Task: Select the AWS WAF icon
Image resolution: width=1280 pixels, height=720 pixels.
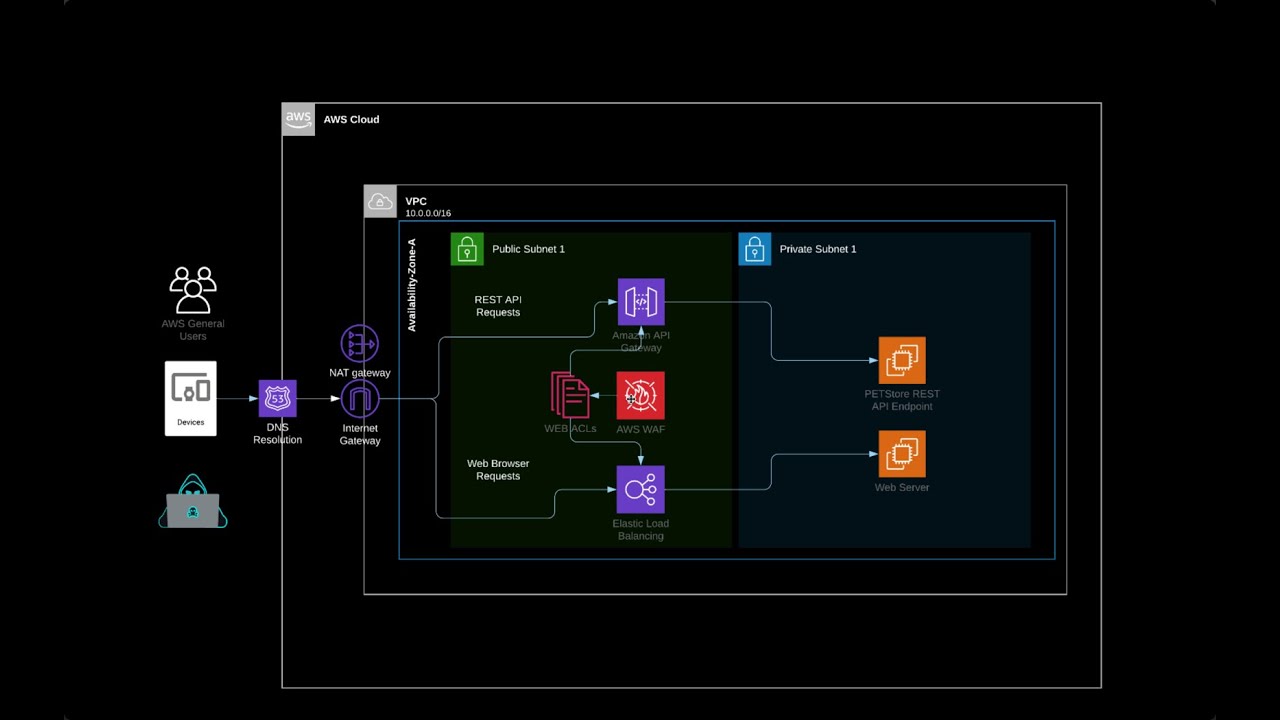Action: [x=641, y=396]
